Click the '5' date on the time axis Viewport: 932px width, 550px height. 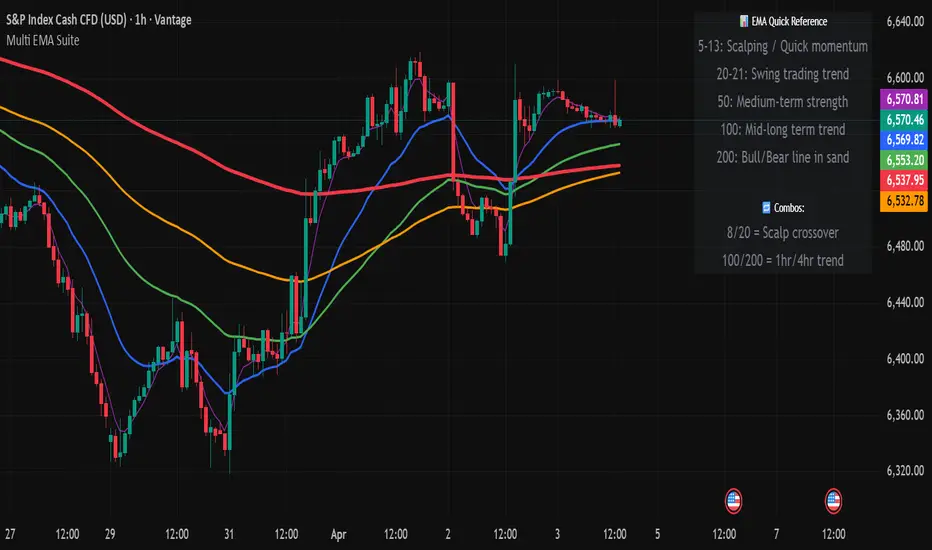coord(657,534)
